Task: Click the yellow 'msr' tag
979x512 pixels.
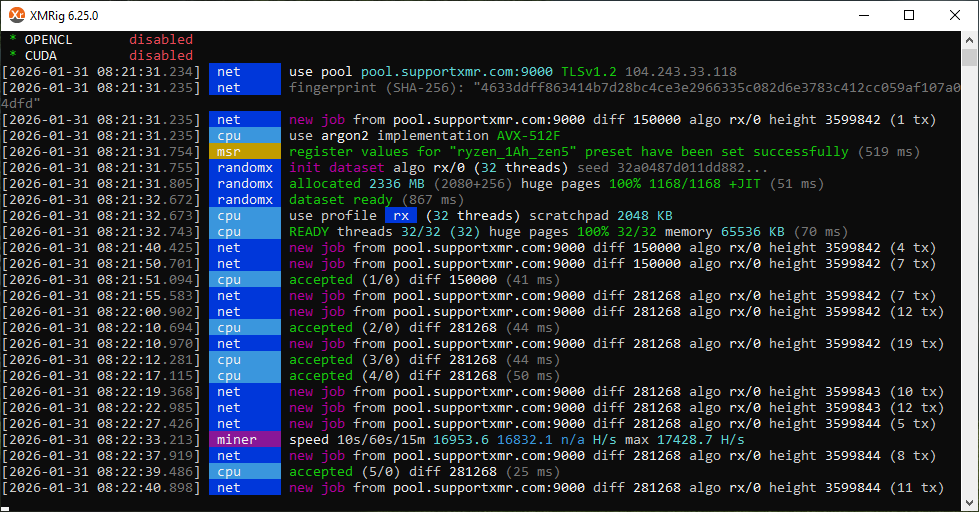Action: 245,152
